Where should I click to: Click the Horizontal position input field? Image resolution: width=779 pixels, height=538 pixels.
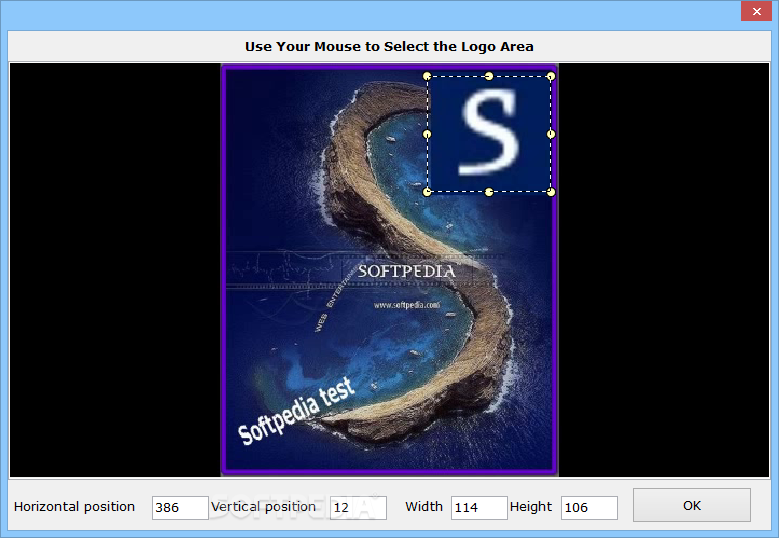pyautogui.click(x=180, y=508)
